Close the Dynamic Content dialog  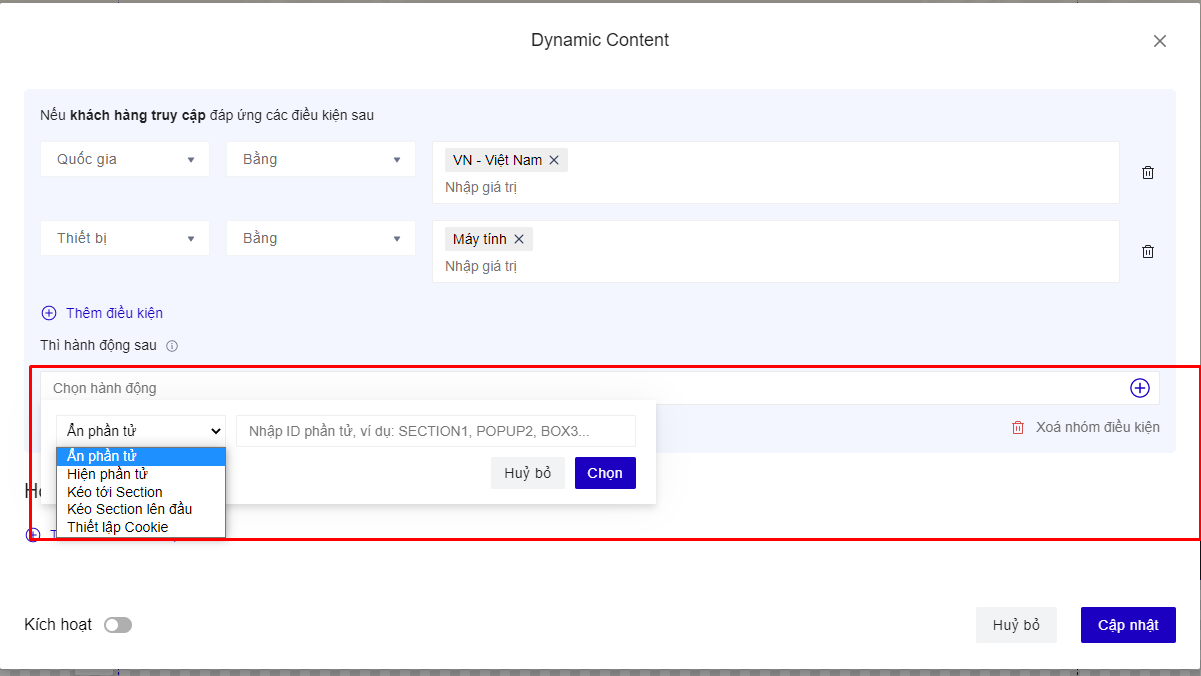click(x=1160, y=41)
